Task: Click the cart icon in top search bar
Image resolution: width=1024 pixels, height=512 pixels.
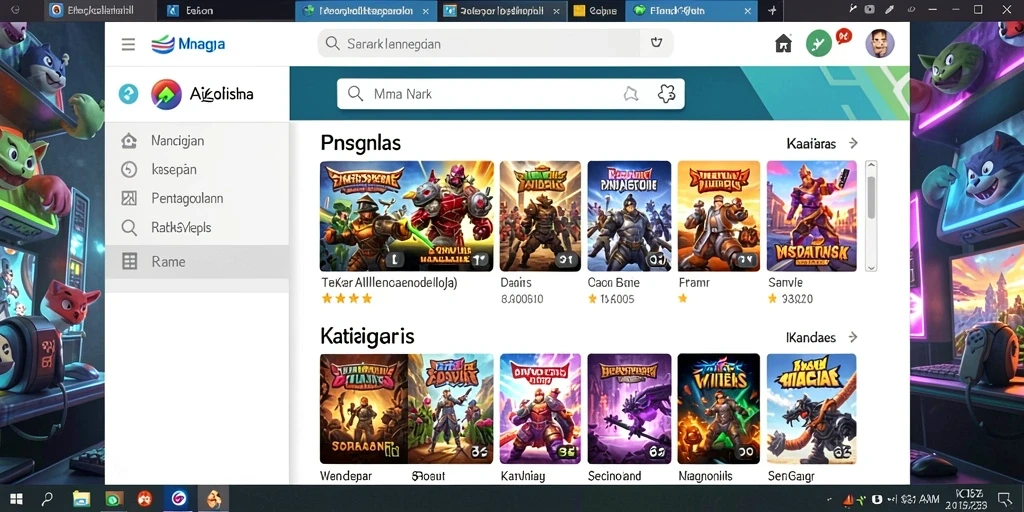Action: point(656,43)
